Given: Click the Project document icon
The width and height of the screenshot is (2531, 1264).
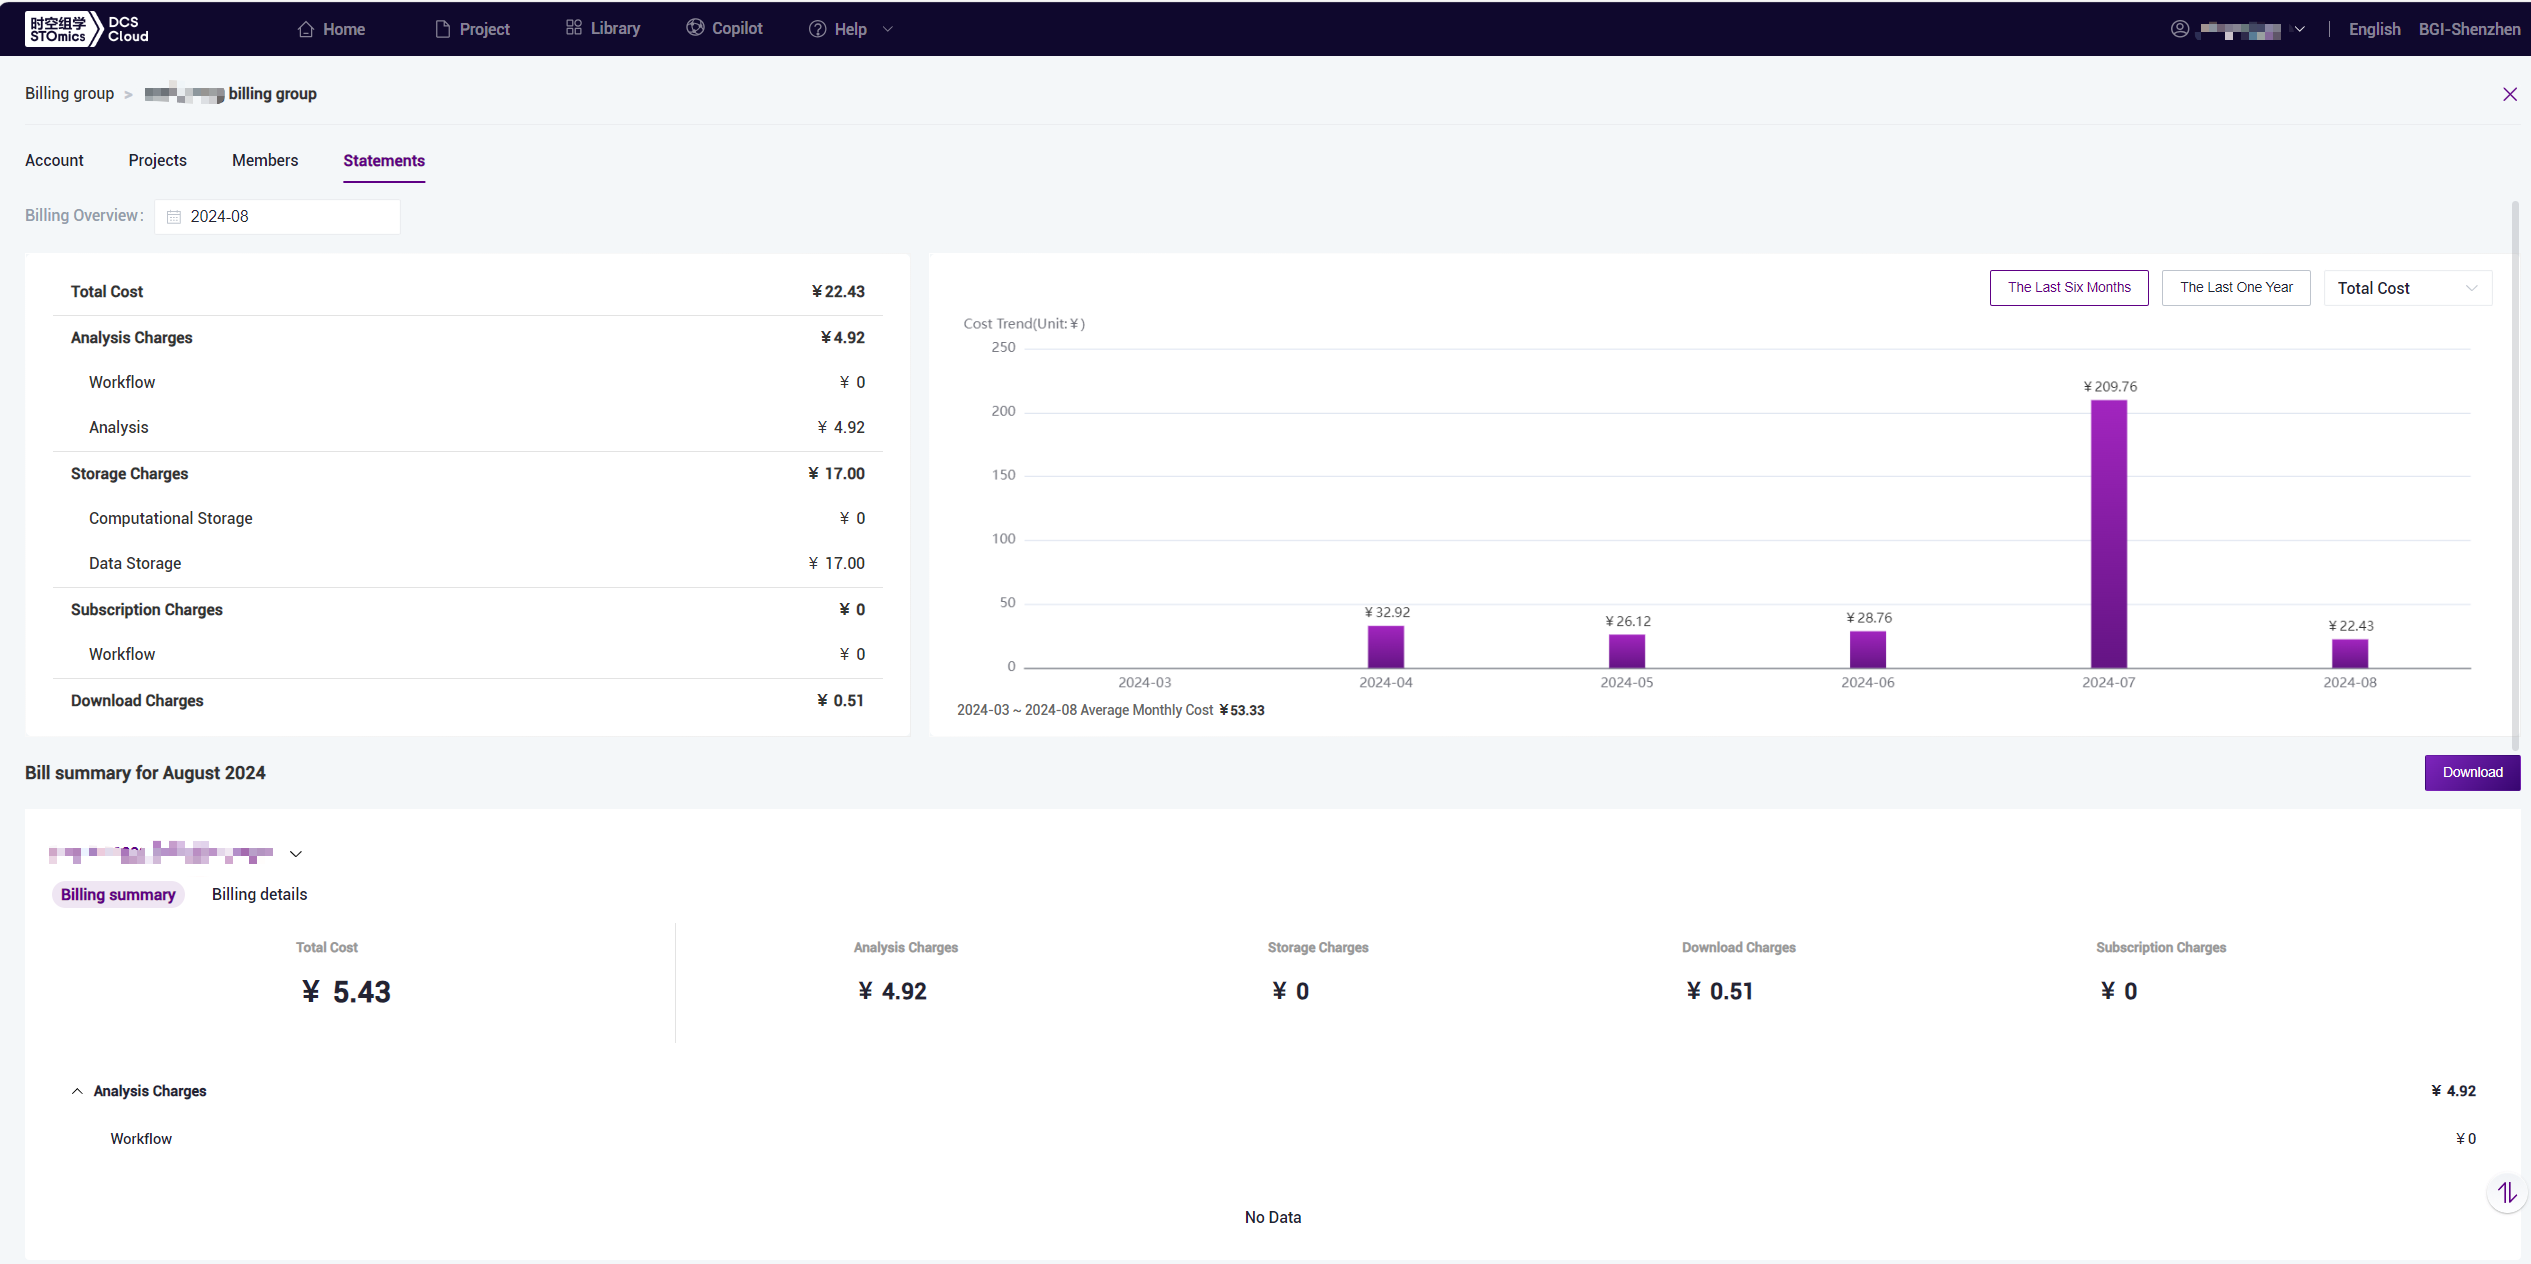Looking at the screenshot, I should (443, 29).
